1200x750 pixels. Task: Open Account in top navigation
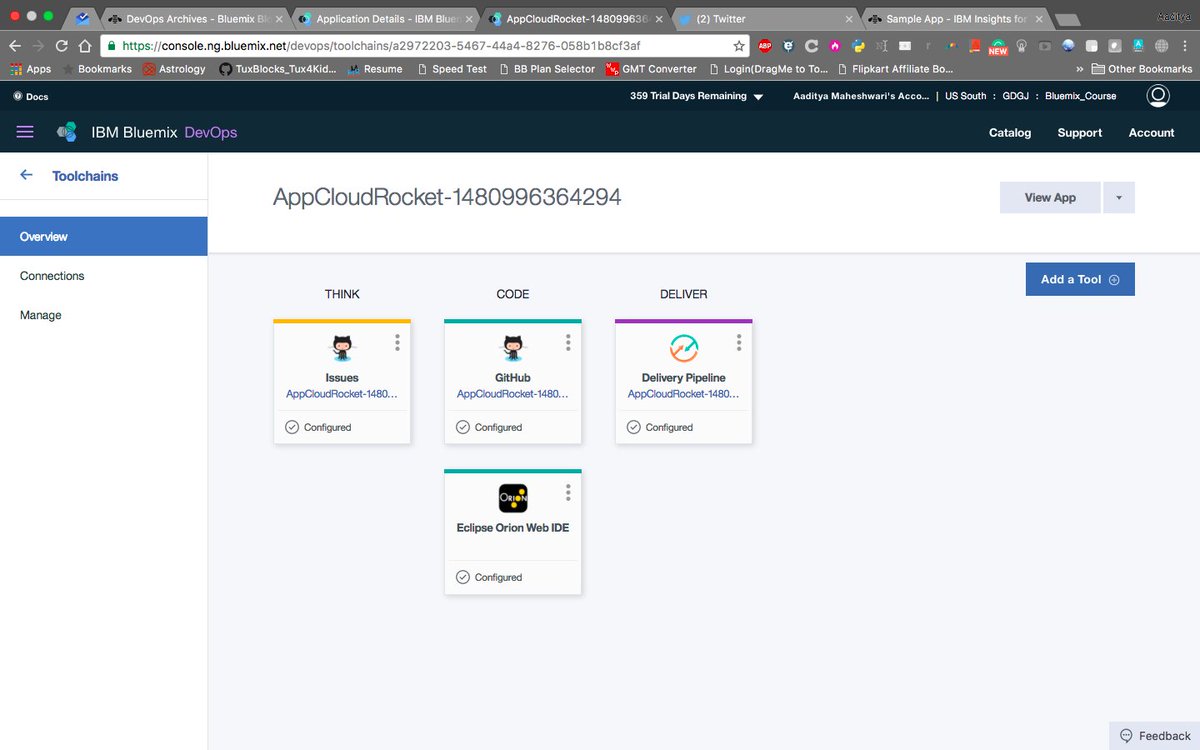(1152, 132)
